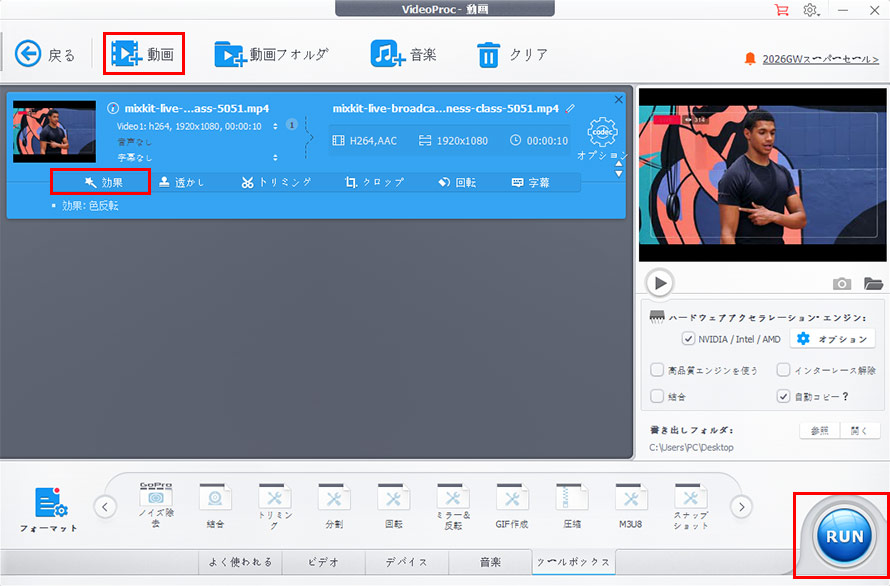Select 回転 rotate tool in toolbox
Viewport: 890px width, 586px height.
tap(393, 506)
